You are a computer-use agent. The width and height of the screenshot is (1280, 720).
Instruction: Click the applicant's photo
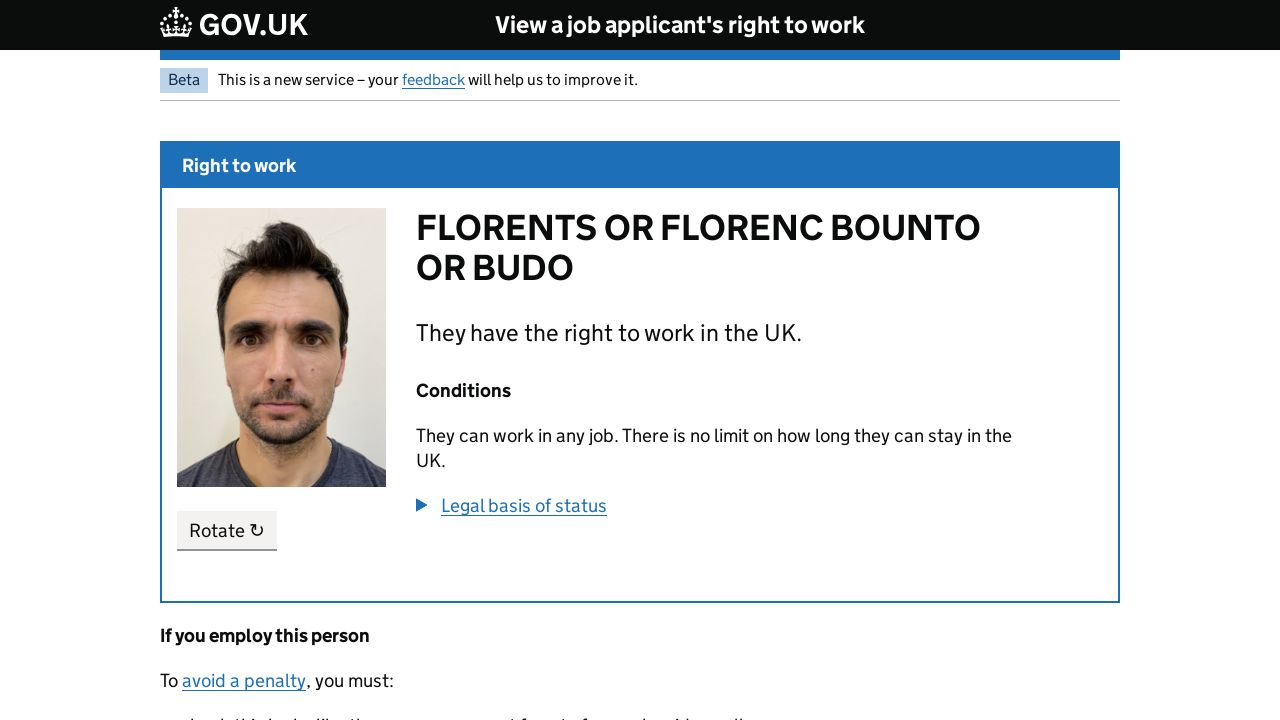coord(281,347)
